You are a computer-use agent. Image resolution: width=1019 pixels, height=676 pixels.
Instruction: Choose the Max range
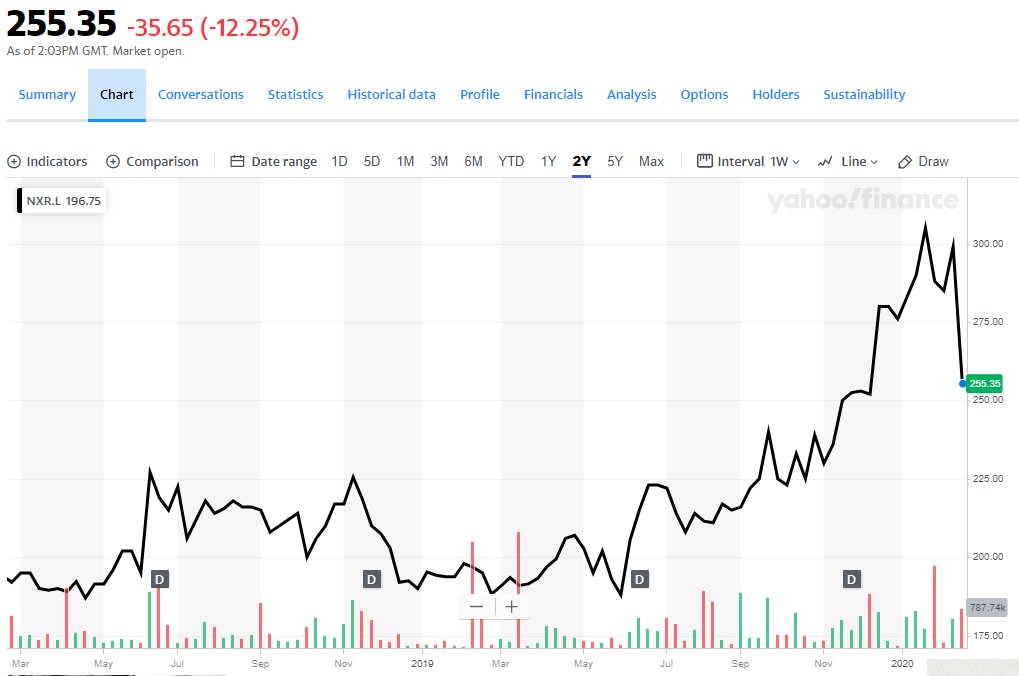(x=651, y=161)
